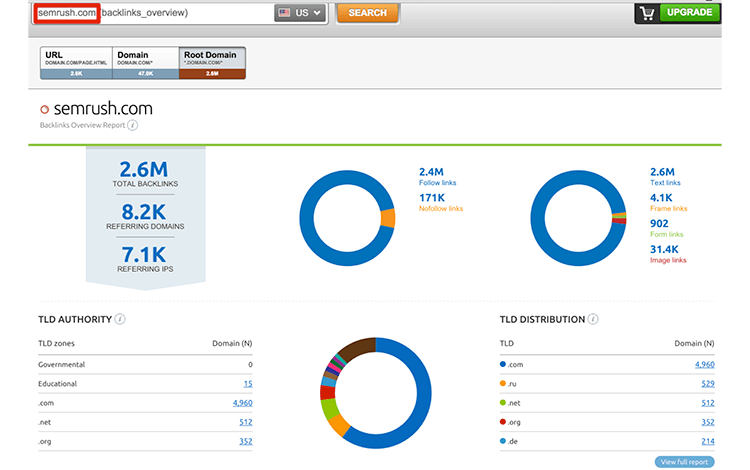Click the 8.2K Referring Domains figure

point(143,212)
